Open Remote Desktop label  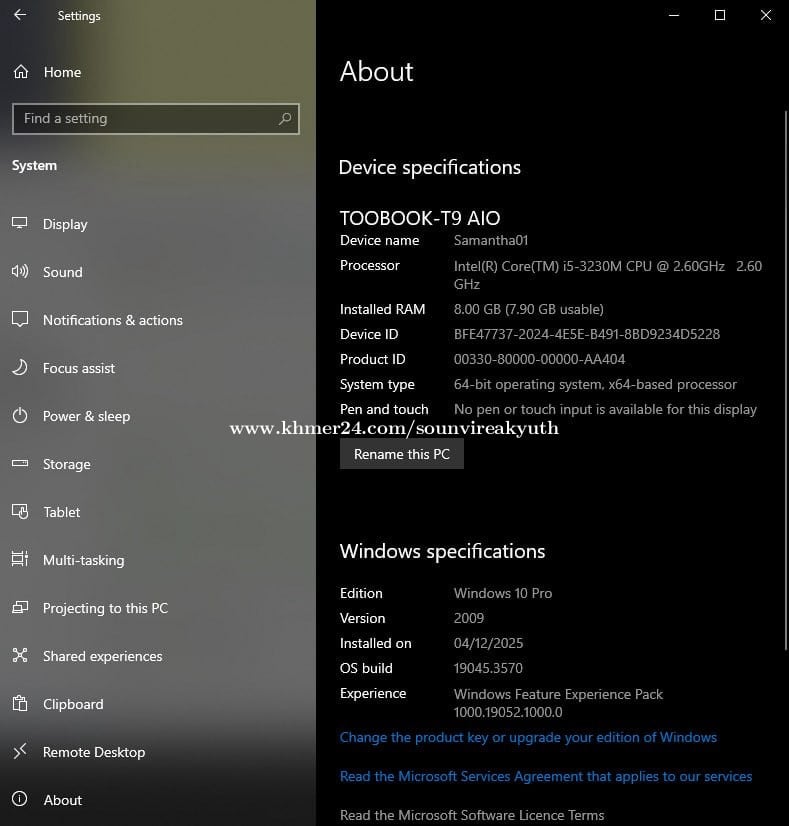tap(94, 752)
